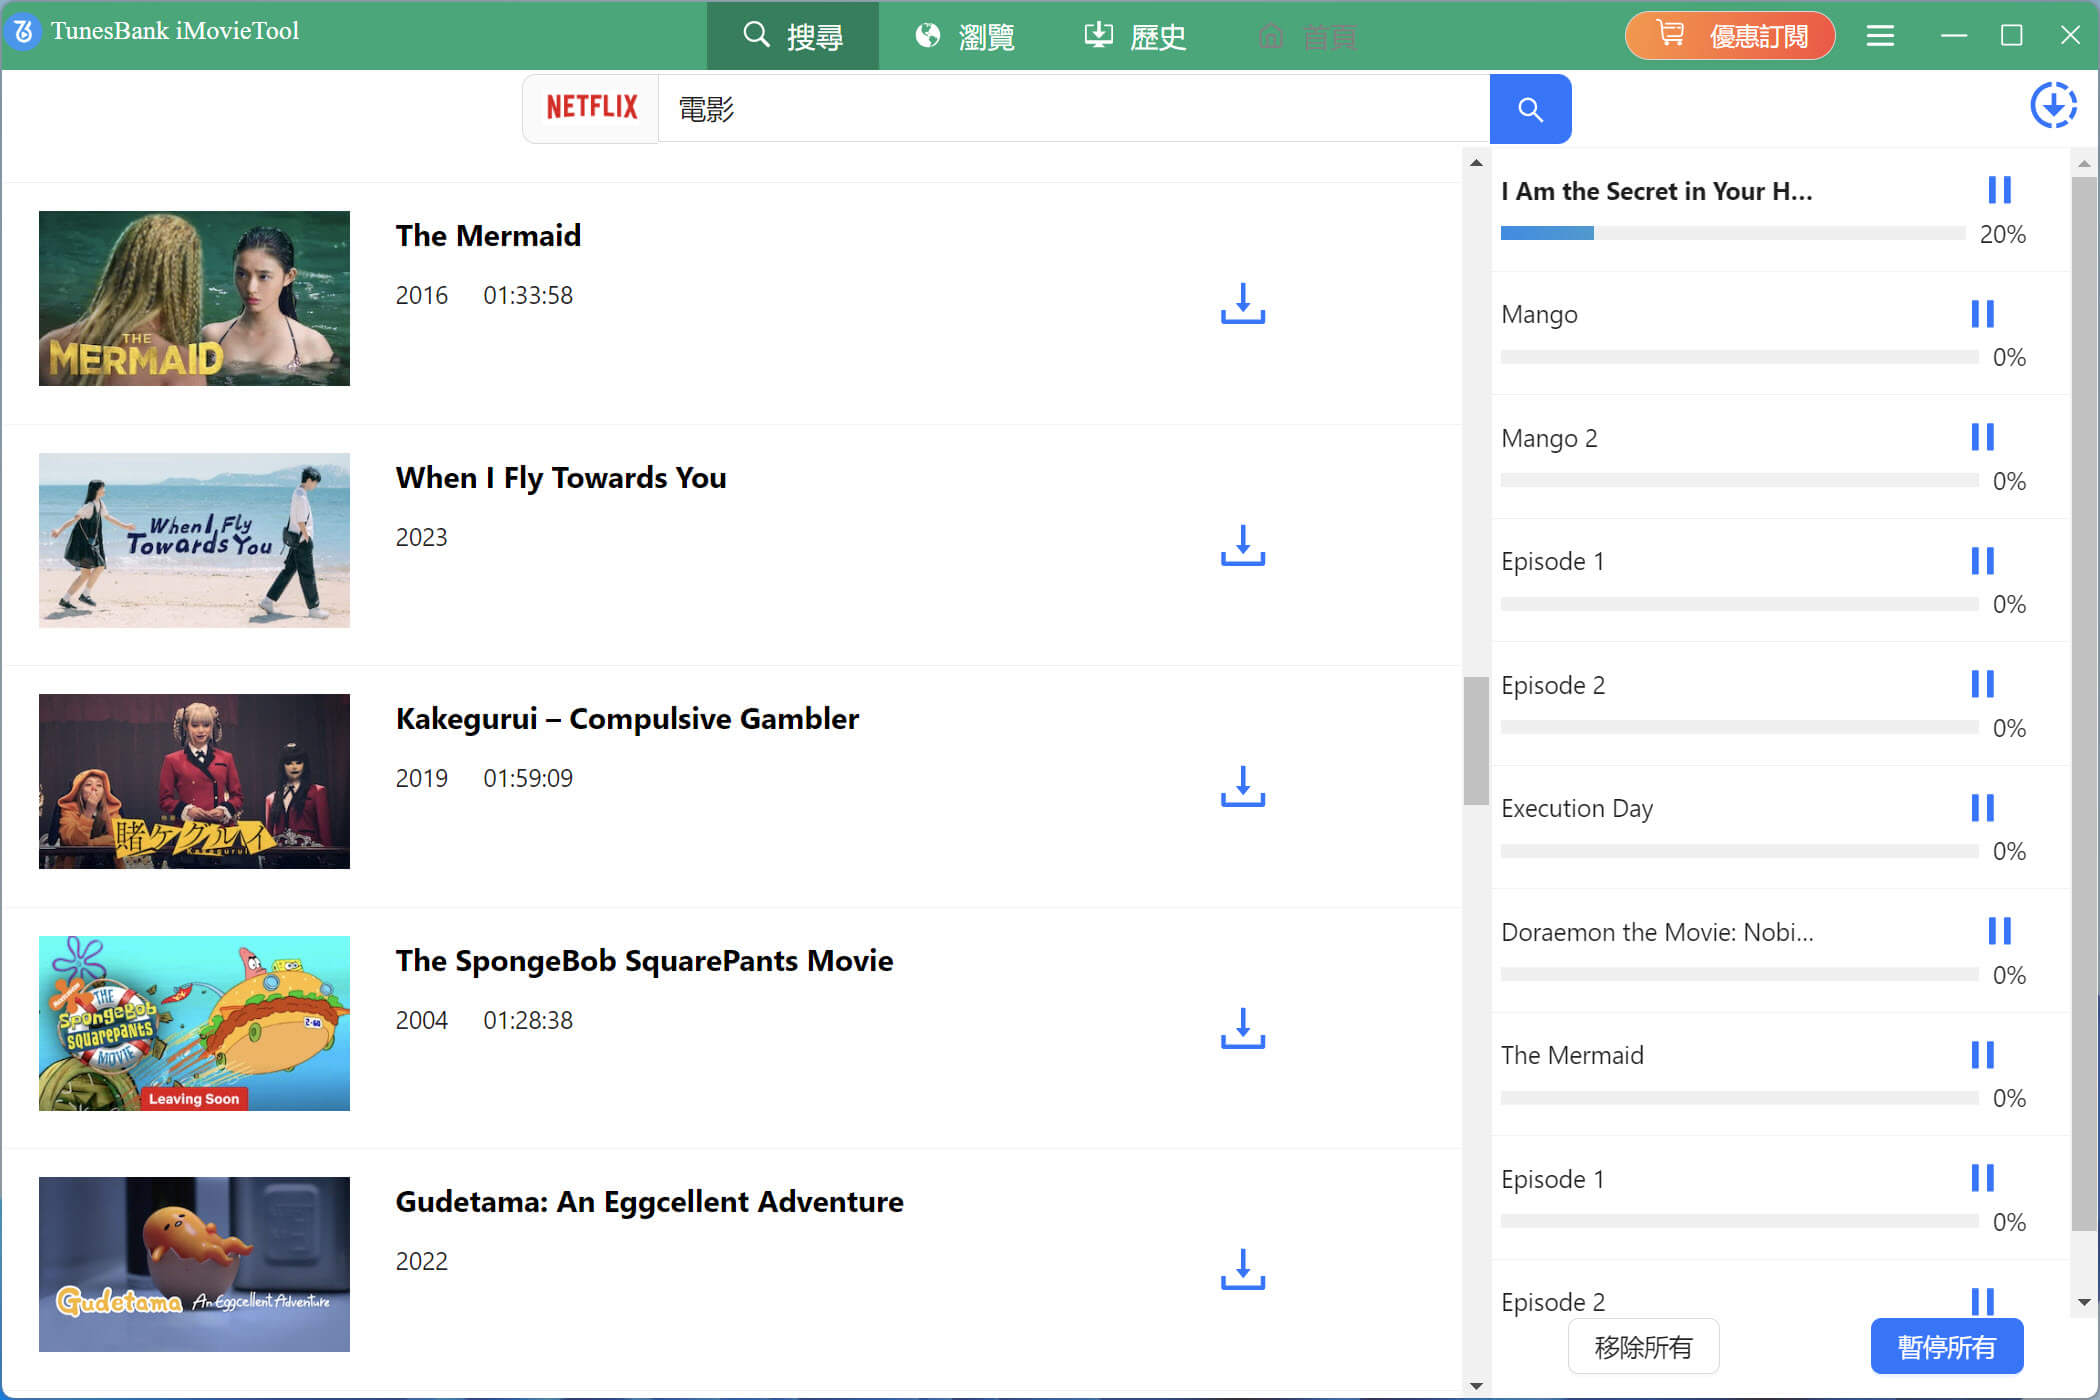Run the search with magnifier button

coord(1530,108)
